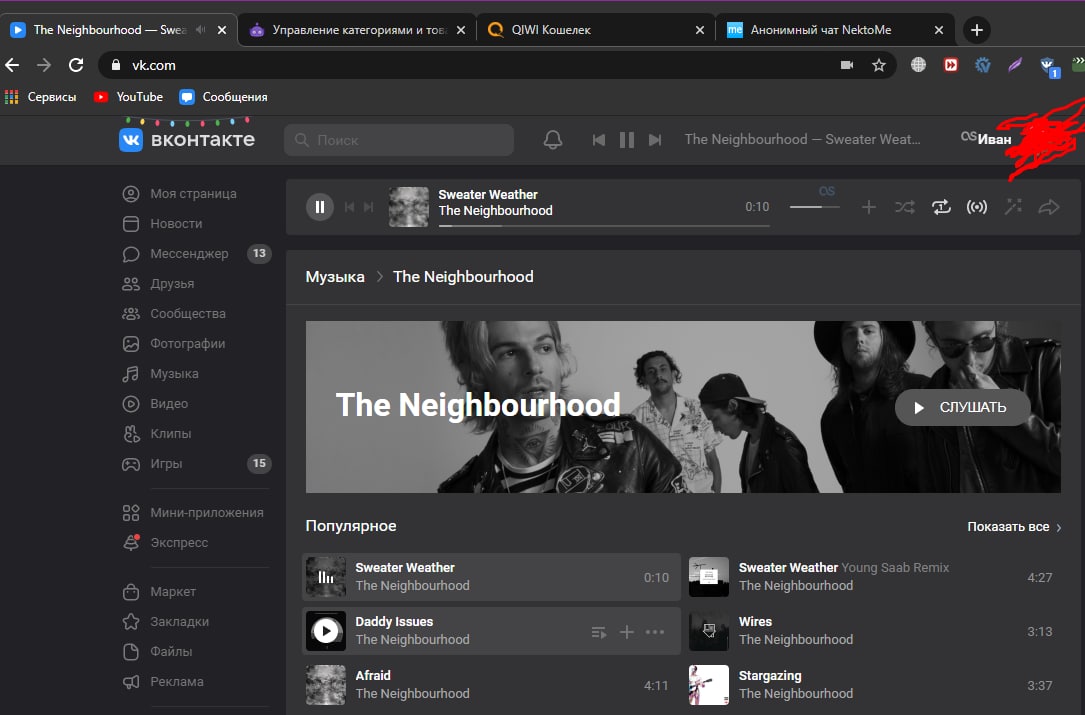The image size is (1085, 715).
Task: Open Мини-приложения in the sidebar
Action: click(194, 513)
